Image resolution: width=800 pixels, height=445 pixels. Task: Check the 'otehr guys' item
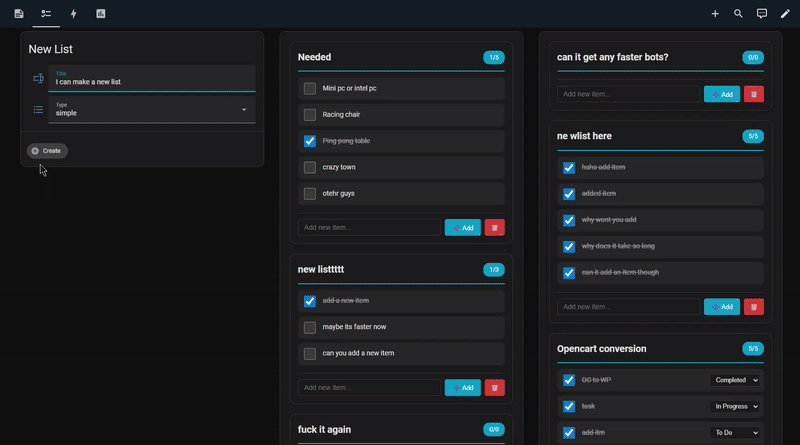coord(310,193)
